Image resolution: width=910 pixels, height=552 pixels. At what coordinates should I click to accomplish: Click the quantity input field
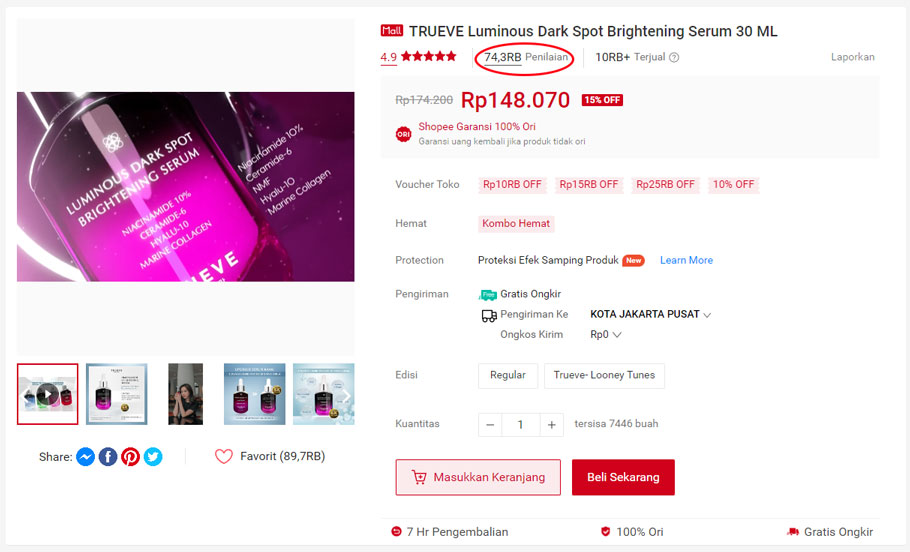point(521,425)
